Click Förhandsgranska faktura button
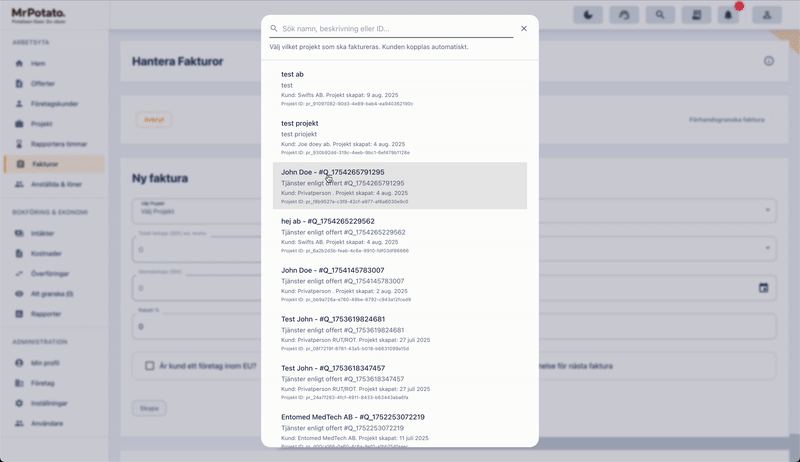800x462 pixels. coord(727,120)
